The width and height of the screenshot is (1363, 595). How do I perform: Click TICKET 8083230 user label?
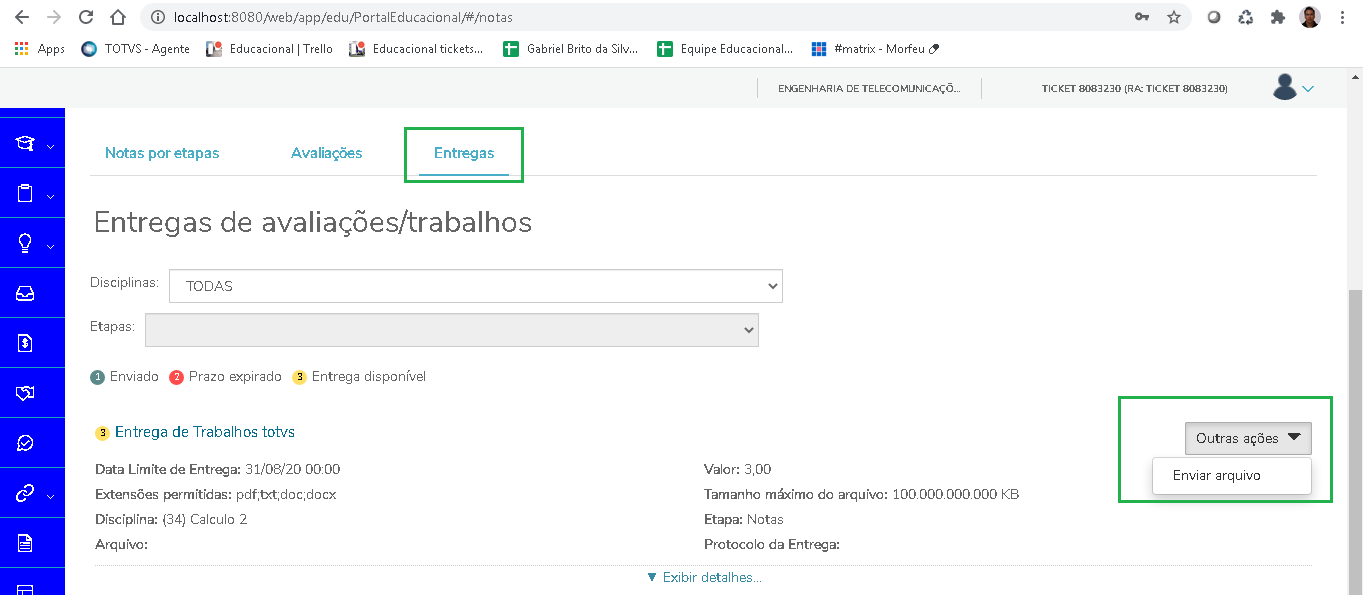click(x=1134, y=89)
